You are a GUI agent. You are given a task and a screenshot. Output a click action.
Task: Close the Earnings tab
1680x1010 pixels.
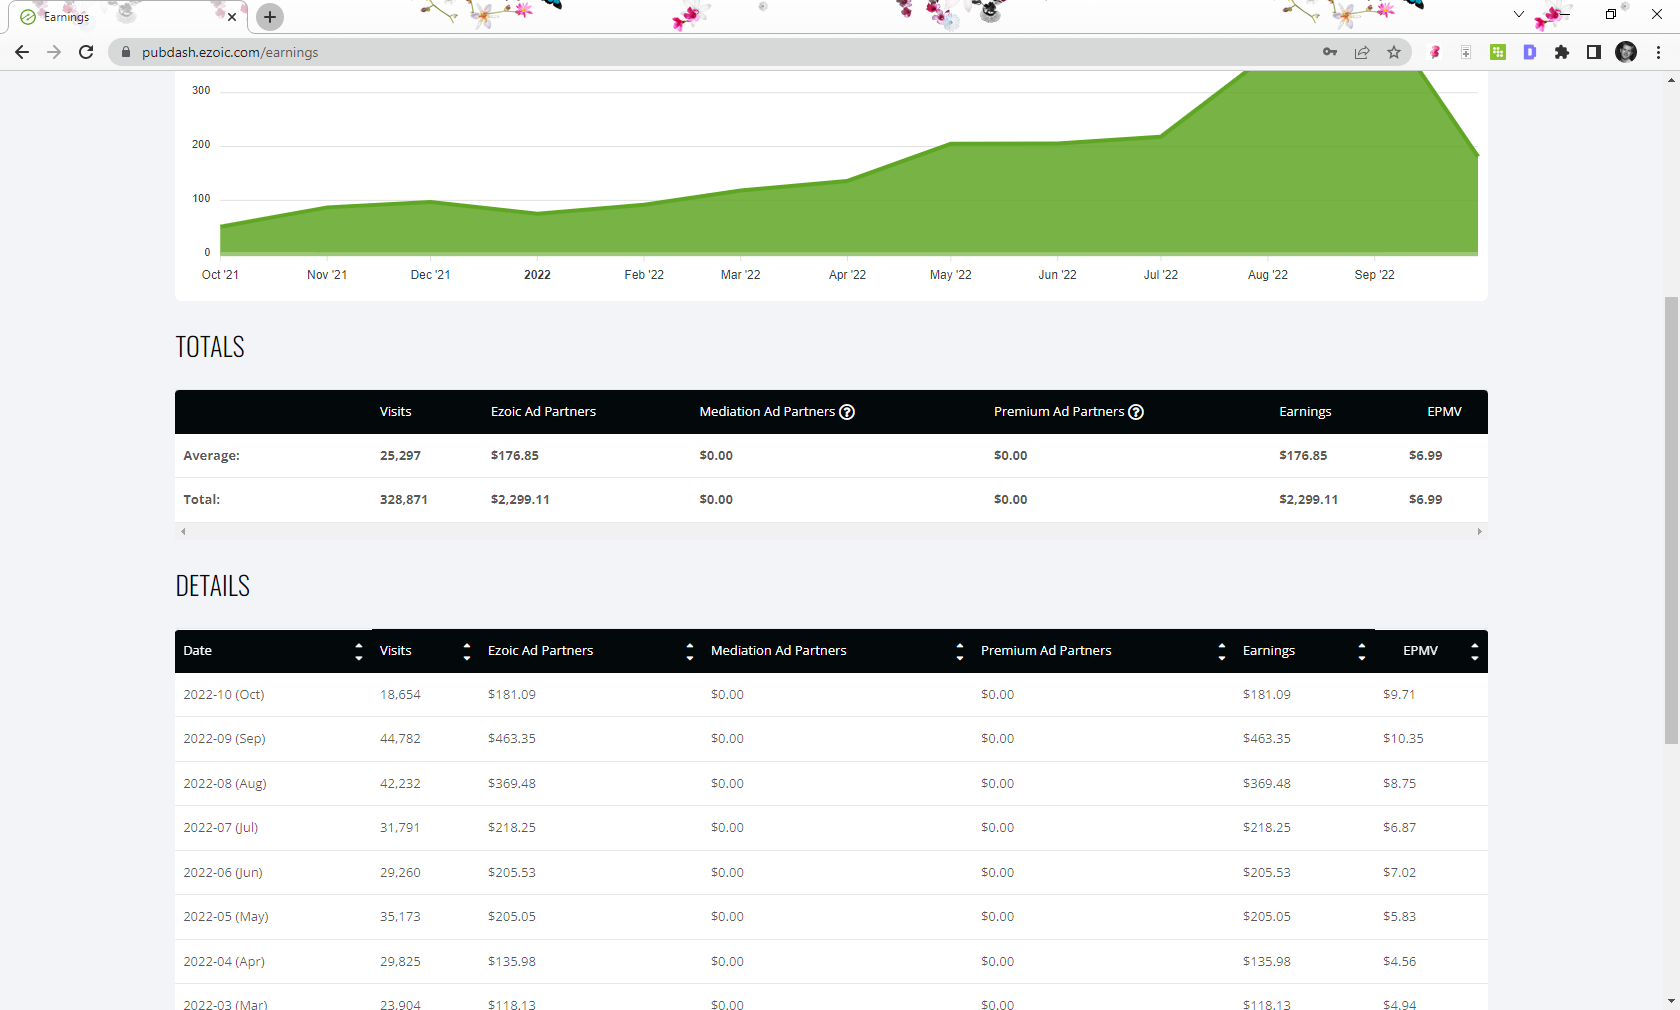click(x=232, y=17)
